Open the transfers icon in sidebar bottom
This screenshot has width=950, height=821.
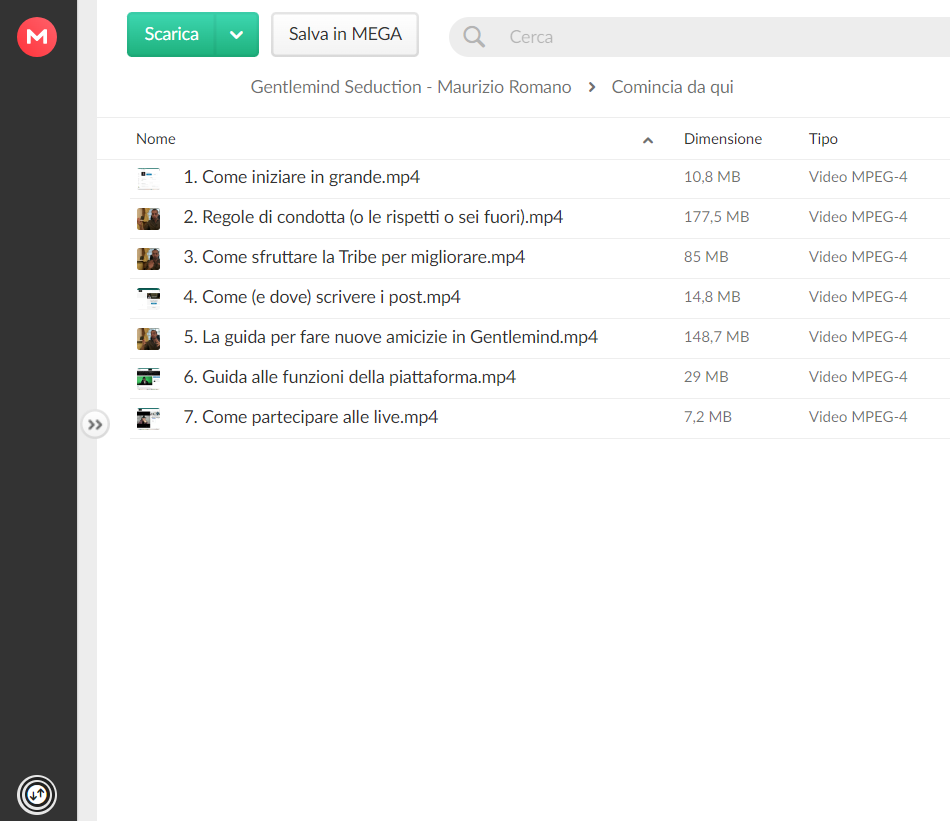(x=37, y=794)
